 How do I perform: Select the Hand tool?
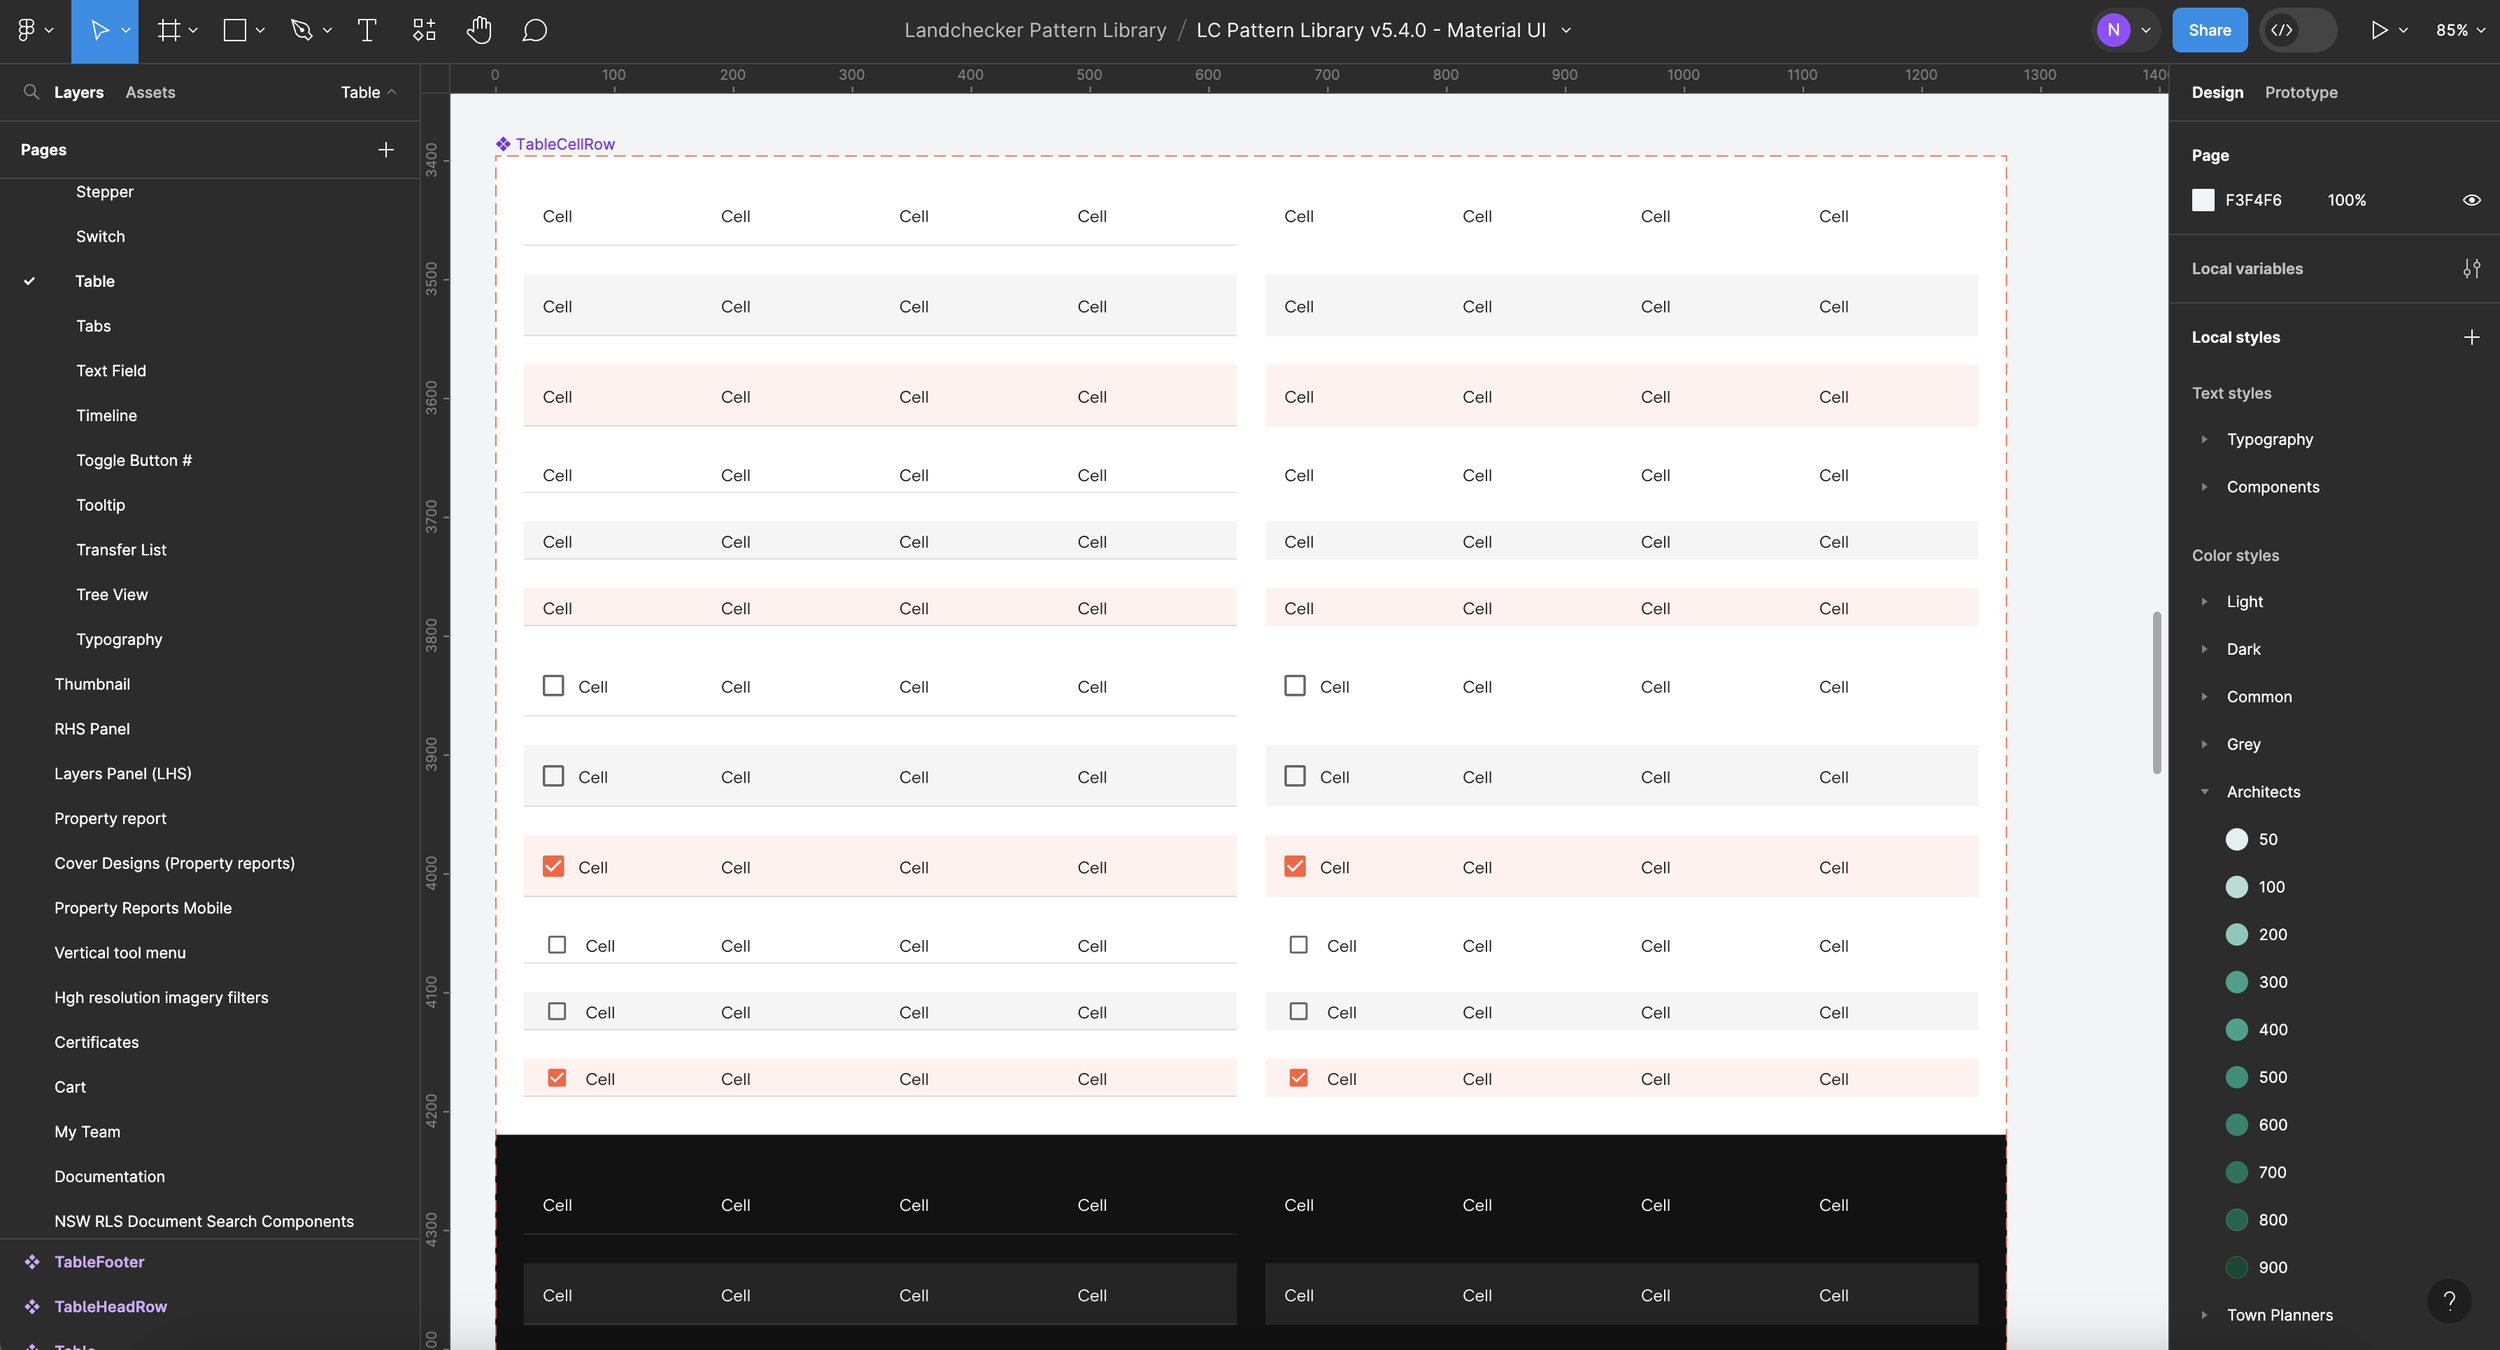coord(480,30)
